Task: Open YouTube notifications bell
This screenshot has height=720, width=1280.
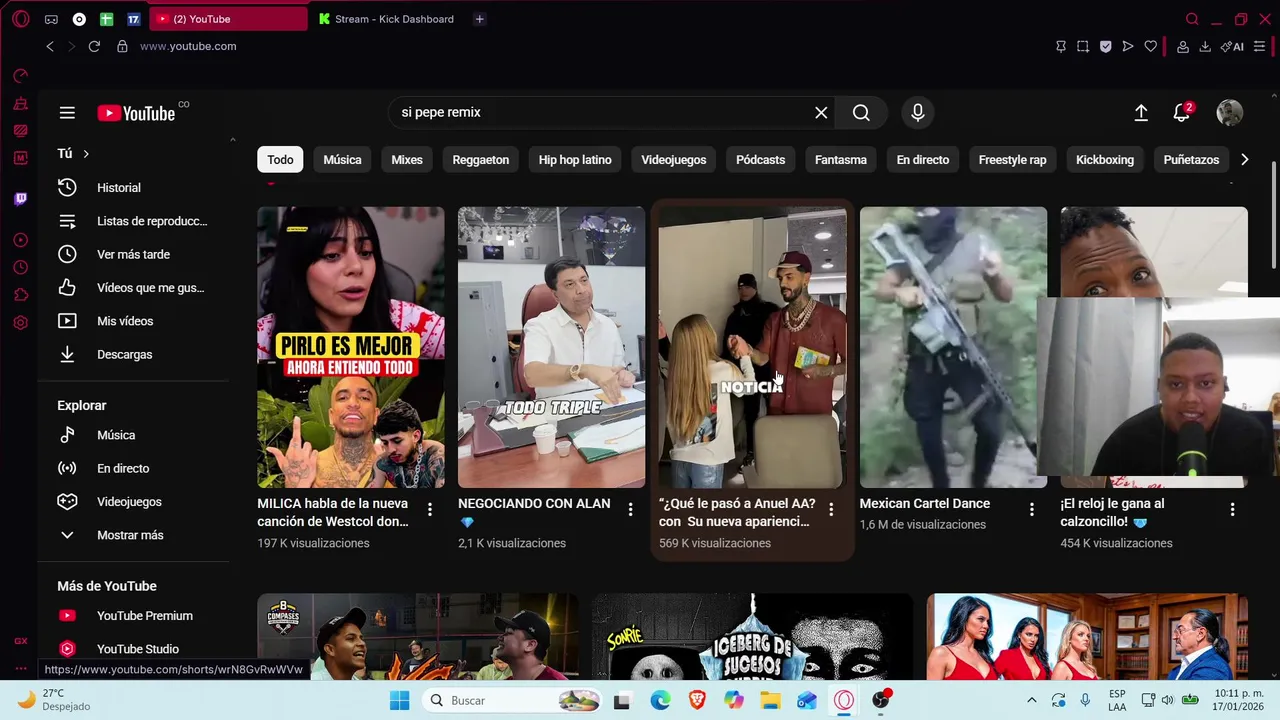Action: [x=1183, y=113]
